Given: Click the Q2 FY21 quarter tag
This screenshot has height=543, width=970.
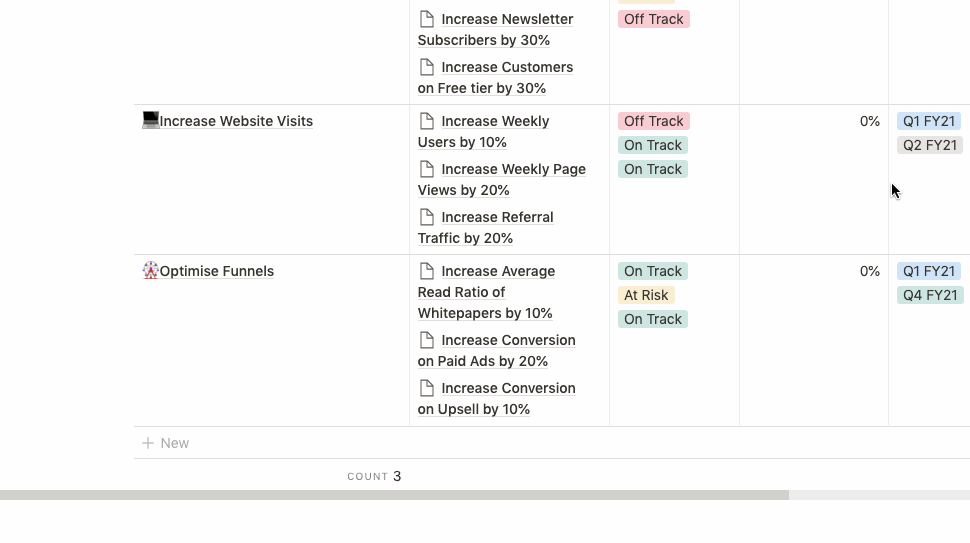Looking at the screenshot, I should pyautogui.click(x=930, y=145).
